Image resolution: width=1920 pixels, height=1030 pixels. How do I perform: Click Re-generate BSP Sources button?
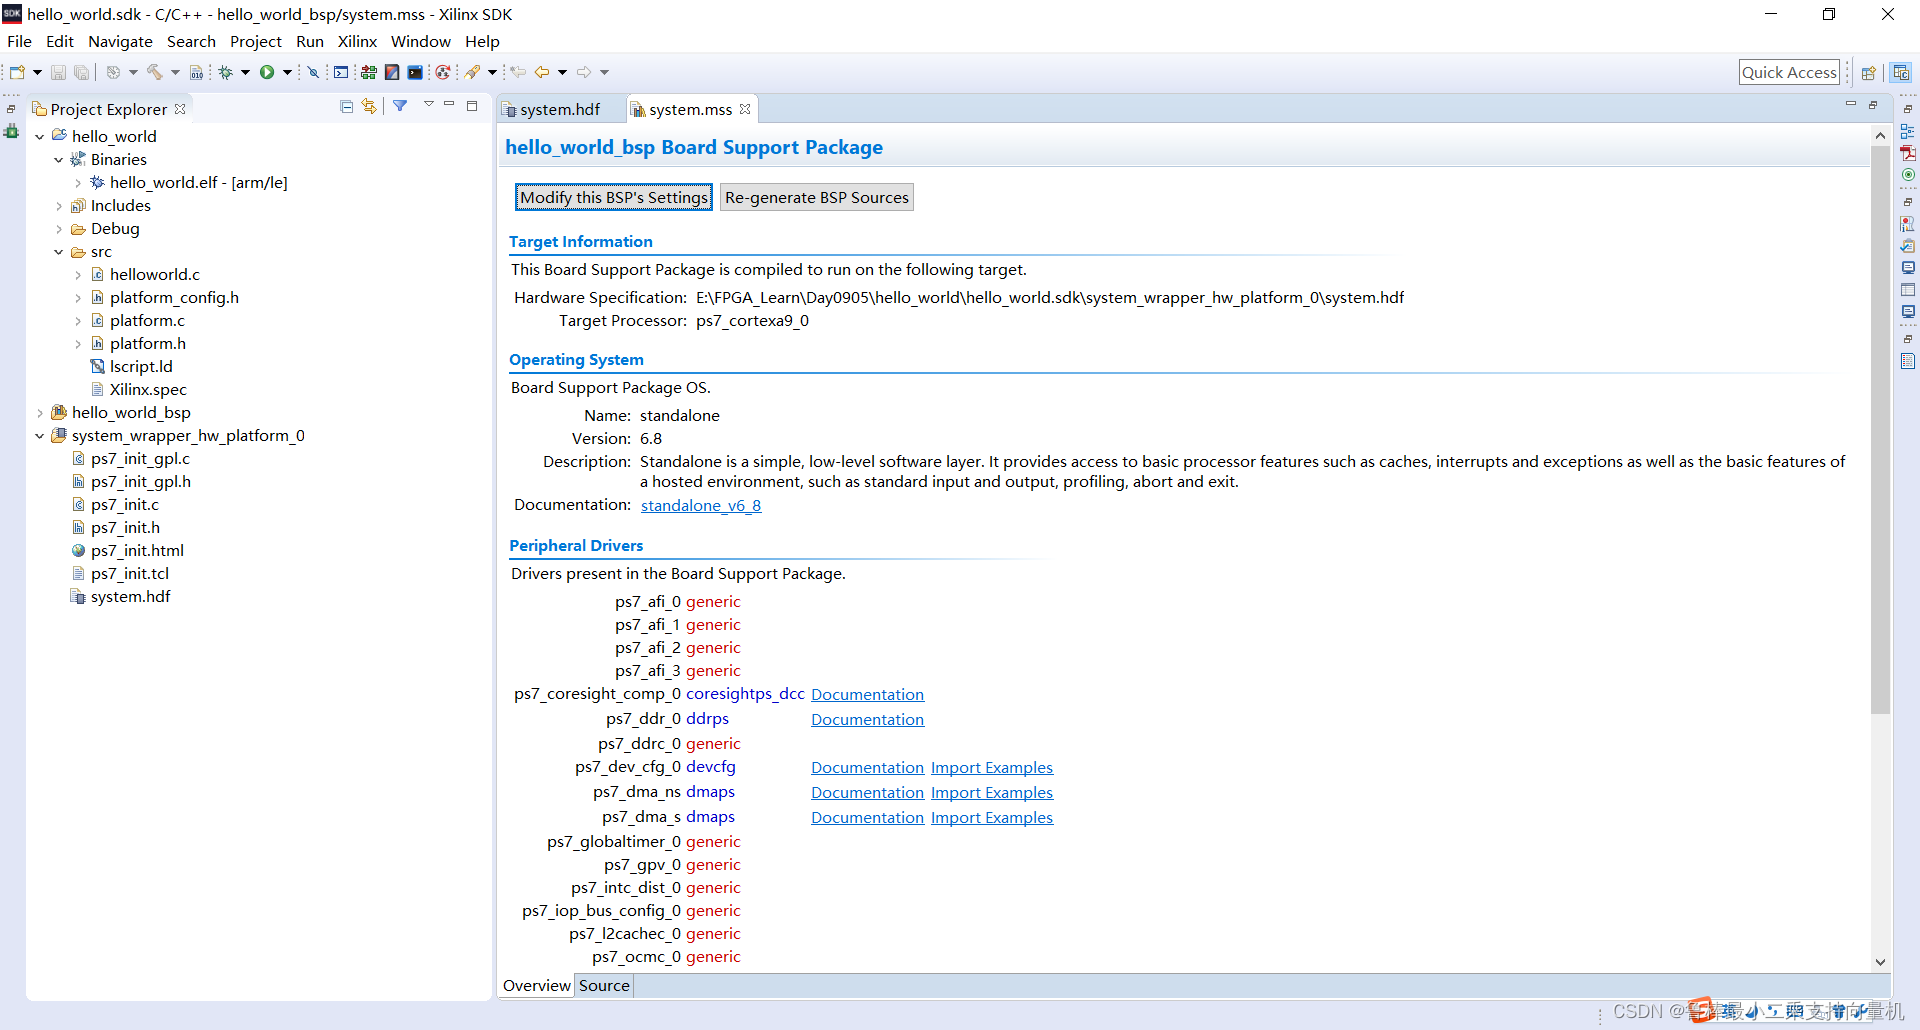coord(817,197)
